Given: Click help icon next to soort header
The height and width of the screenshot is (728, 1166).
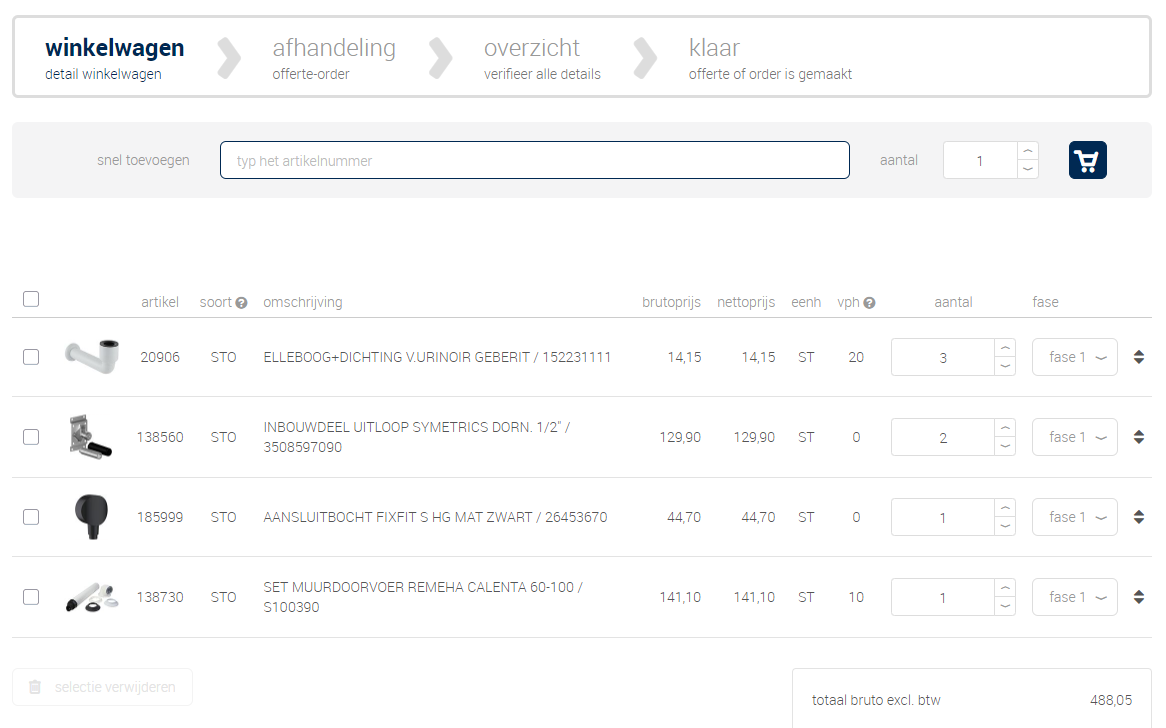Looking at the screenshot, I should click(241, 303).
